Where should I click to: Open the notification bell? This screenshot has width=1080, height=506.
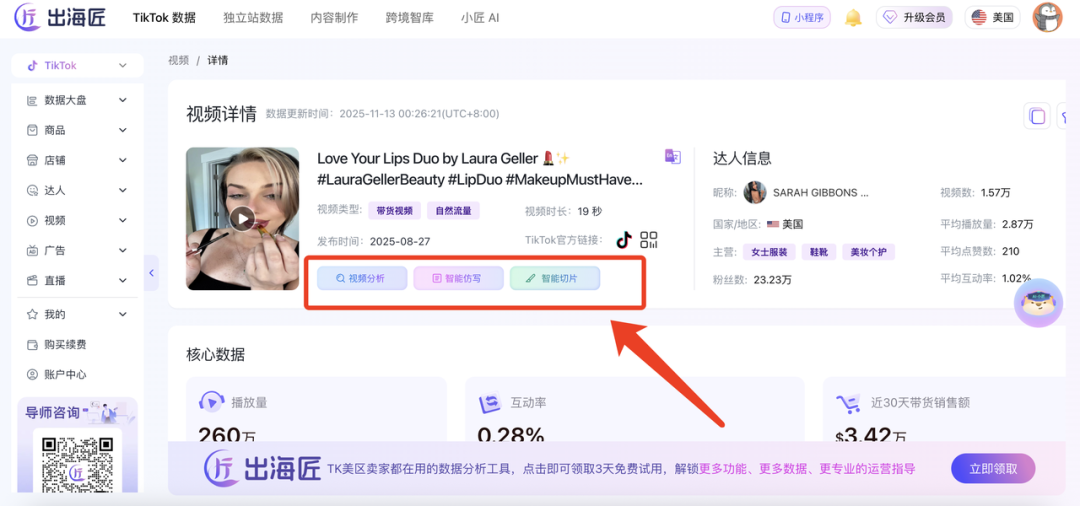[853, 18]
